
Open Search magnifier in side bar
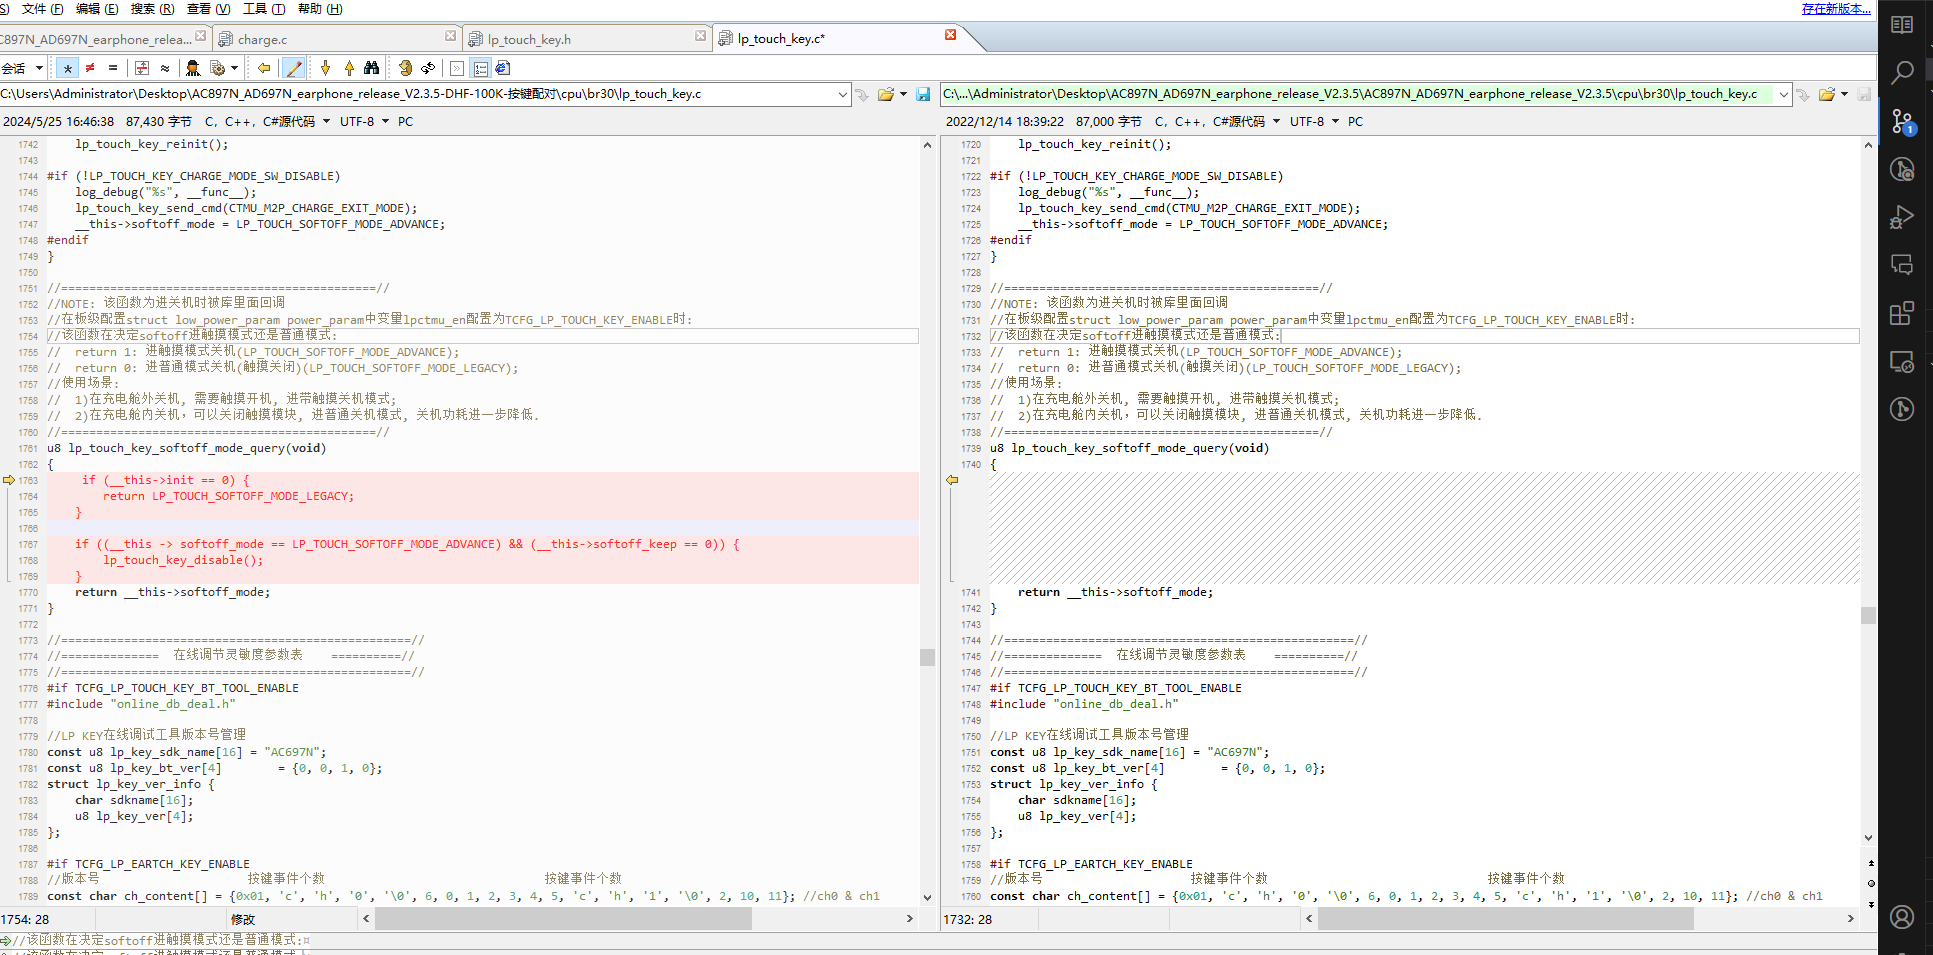1902,72
